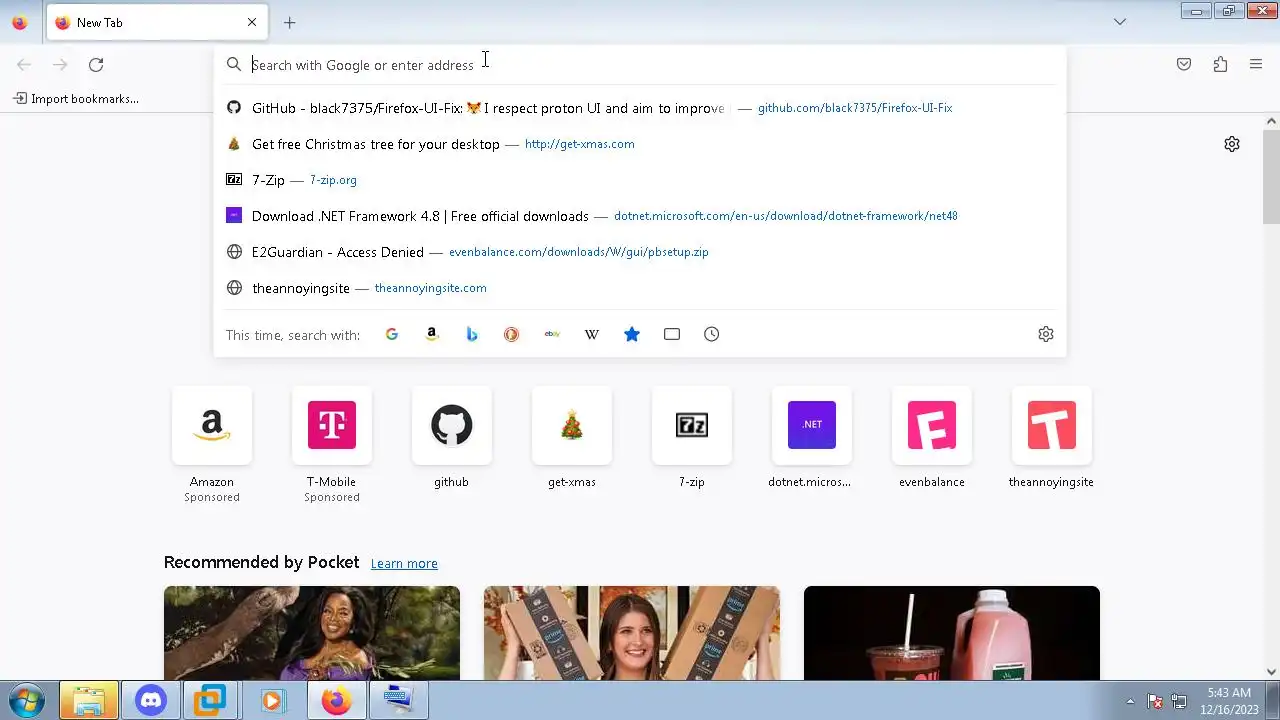Open the Extensions puzzle icon
The width and height of the screenshot is (1280, 720).
point(1220,65)
